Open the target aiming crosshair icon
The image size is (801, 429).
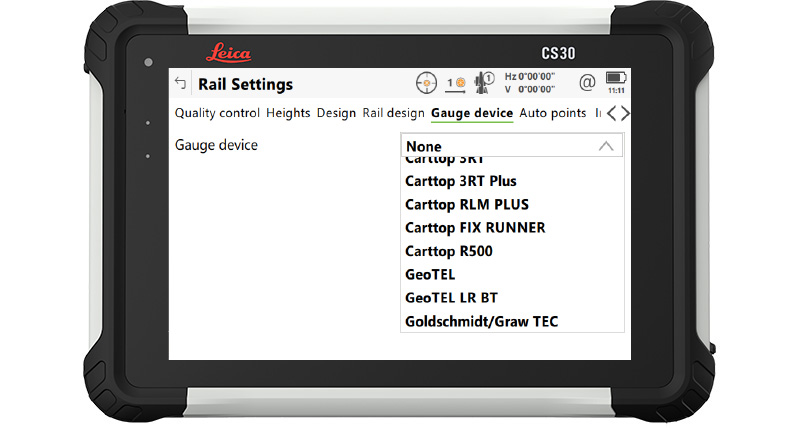(426, 83)
